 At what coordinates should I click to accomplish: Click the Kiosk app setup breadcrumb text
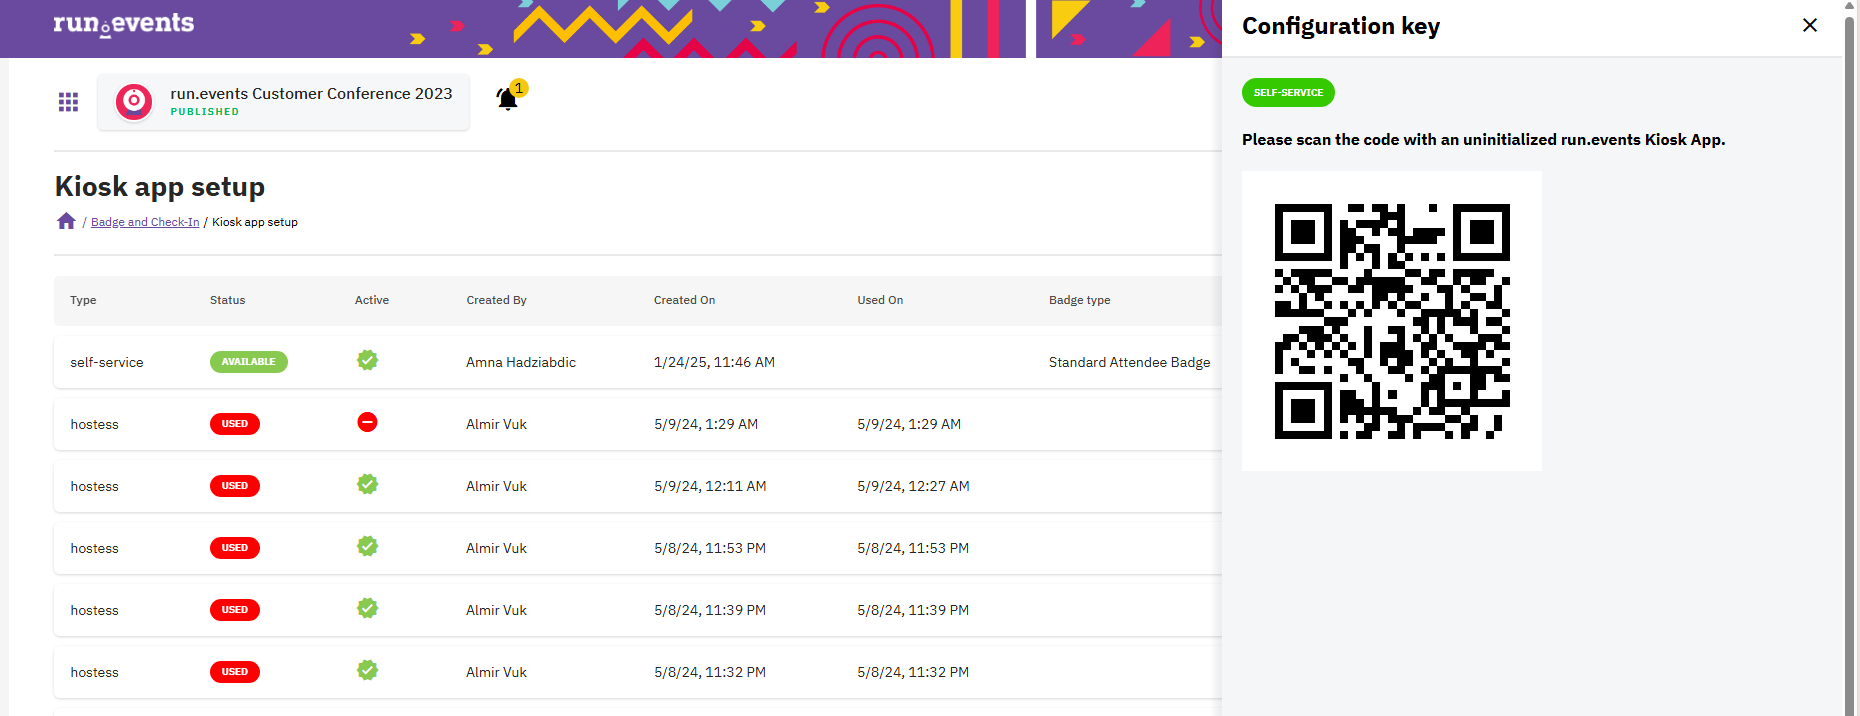point(255,222)
